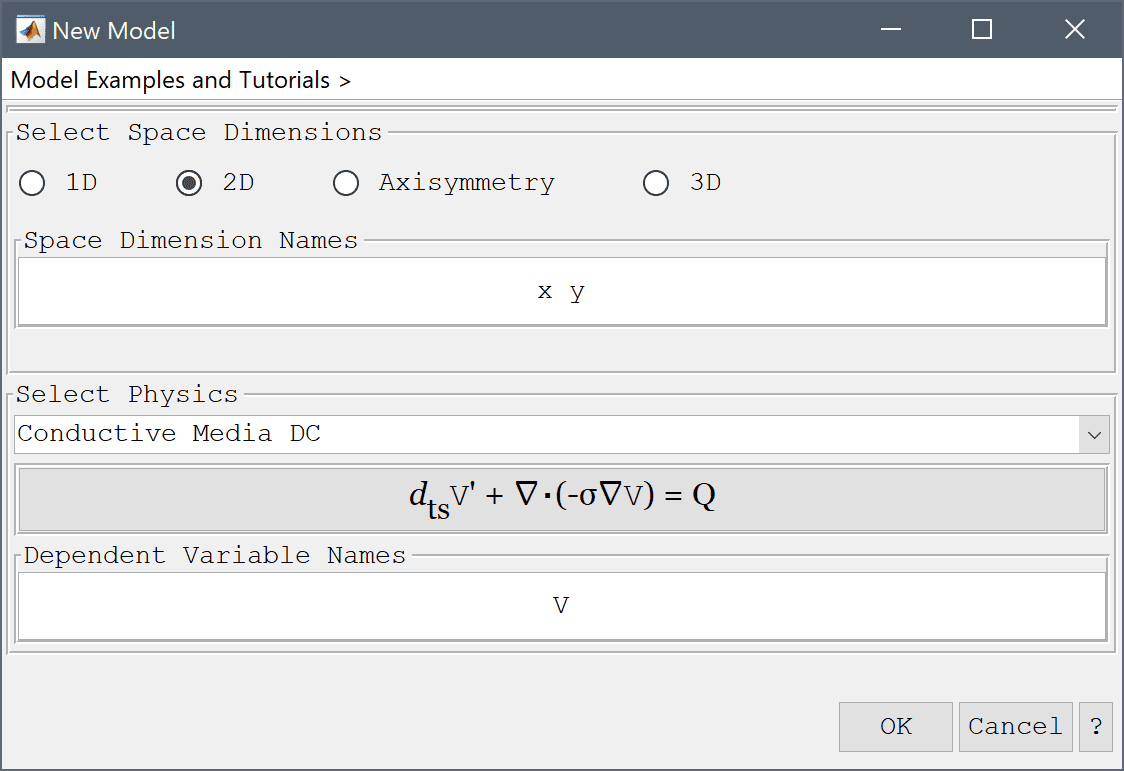Open the Select Physics dropdown arrow
The image size is (1124, 771).
click(x=1094, y=435)
